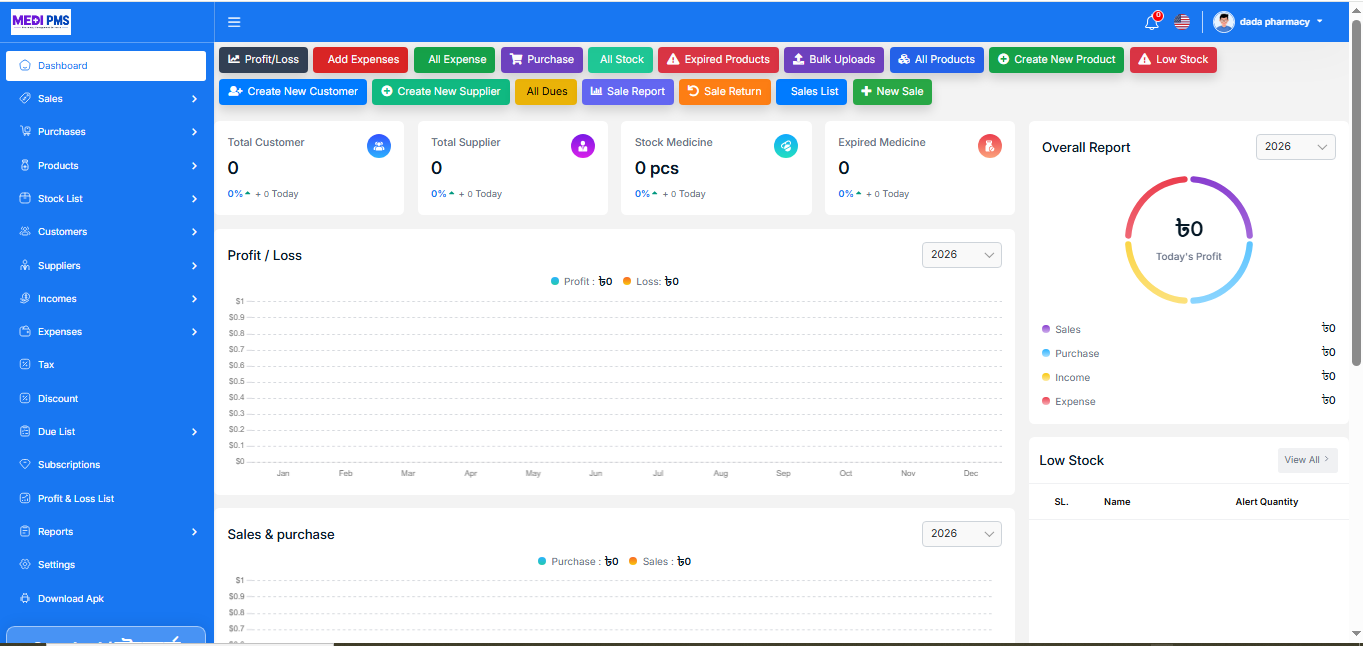Viewport: 1363px width, 646px height.
Task: Open the Sales & purchase year dropdown
Action: tap(961, 534)
